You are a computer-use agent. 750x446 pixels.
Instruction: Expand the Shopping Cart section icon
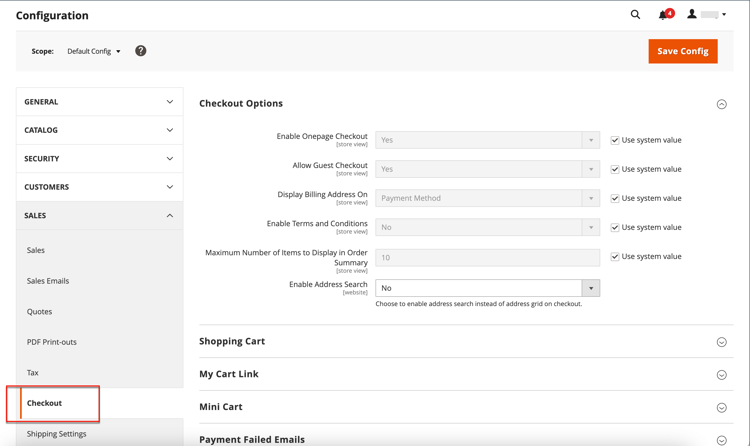[x=722, y=342]
